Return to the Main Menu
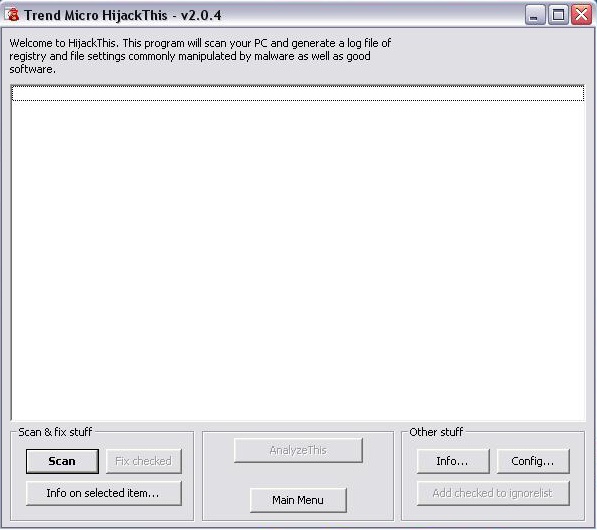Screen dimensions: 597x530 point(298,500)
